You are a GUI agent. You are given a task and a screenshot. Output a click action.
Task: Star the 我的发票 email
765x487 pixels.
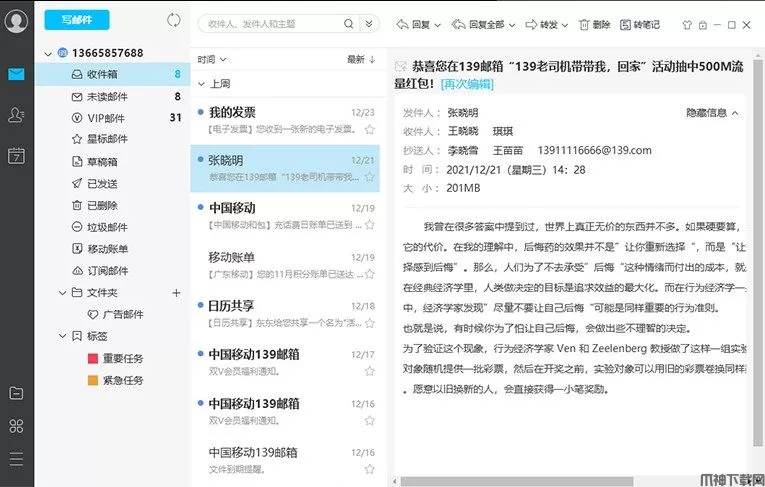[x=369, y=130]
